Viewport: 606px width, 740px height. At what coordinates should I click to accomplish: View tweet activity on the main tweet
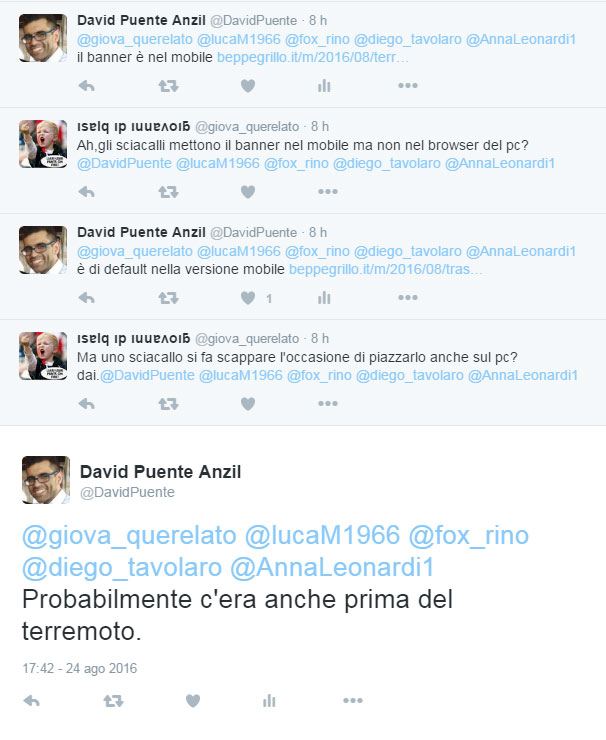click(269, 701)
